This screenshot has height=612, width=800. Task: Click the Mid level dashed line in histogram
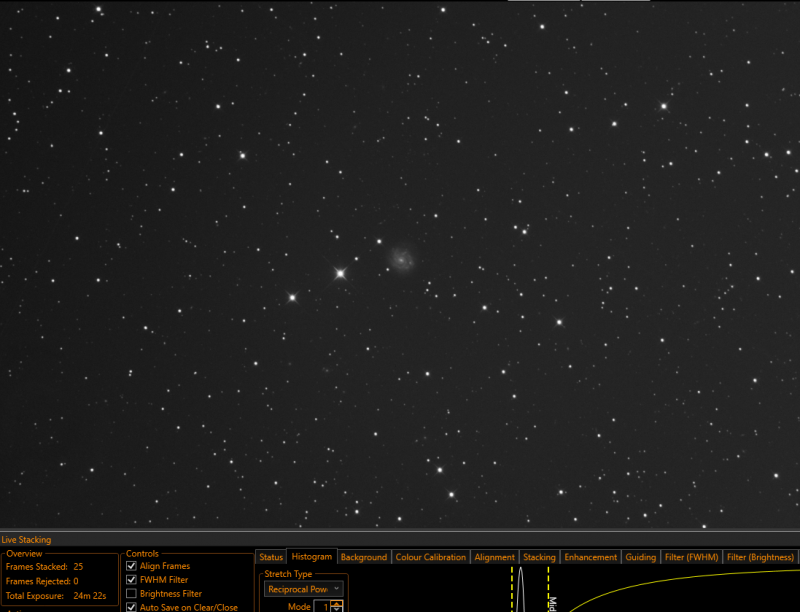[x=548, y=589]
